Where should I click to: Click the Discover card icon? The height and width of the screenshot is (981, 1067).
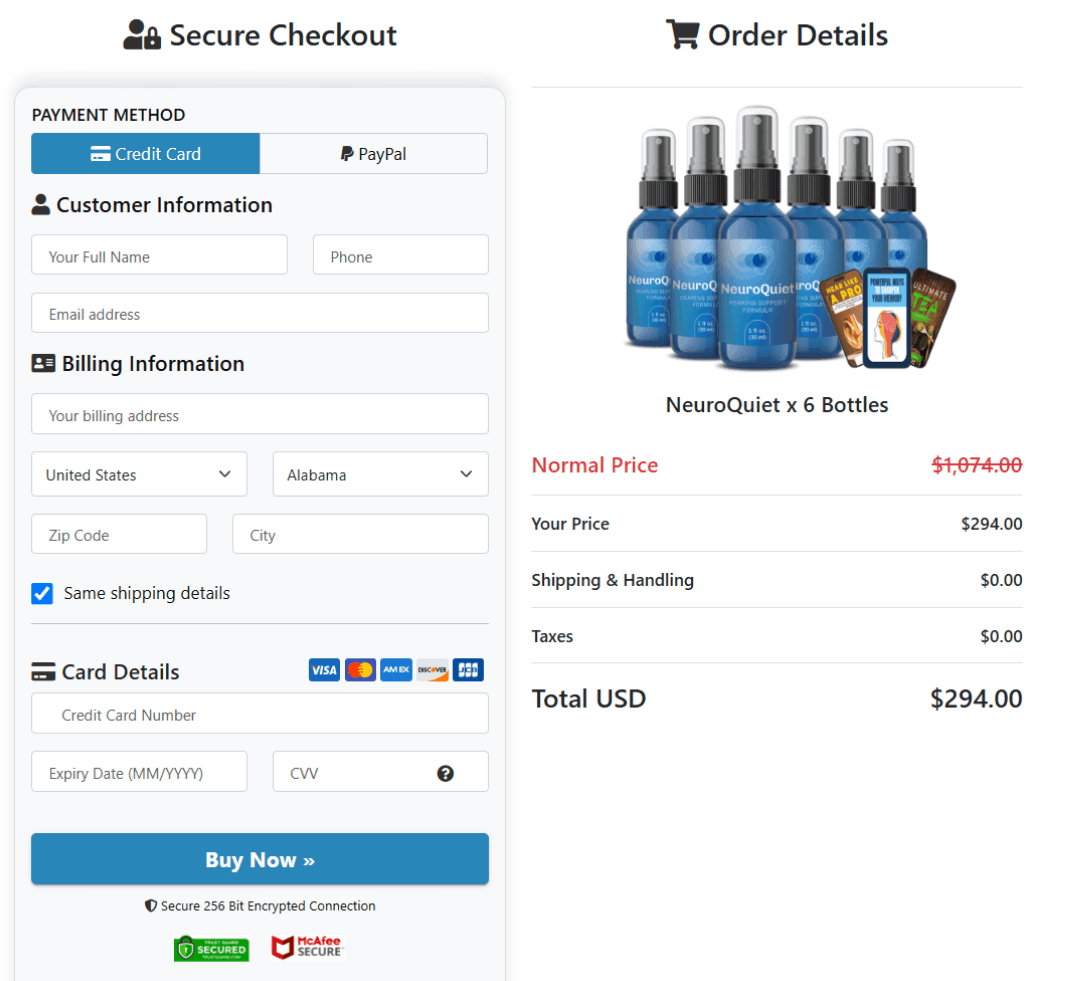(432, 670)
